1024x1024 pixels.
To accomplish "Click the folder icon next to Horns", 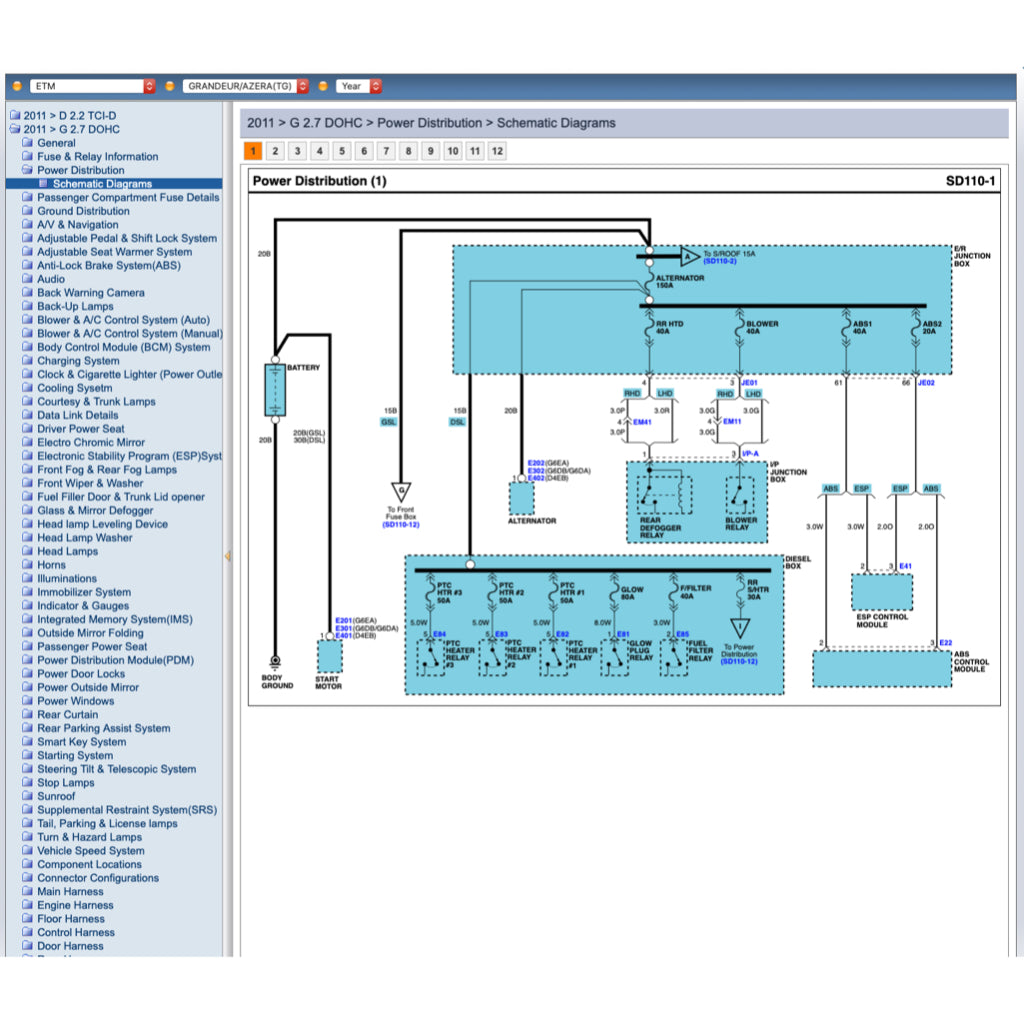I will coord(27,565).
